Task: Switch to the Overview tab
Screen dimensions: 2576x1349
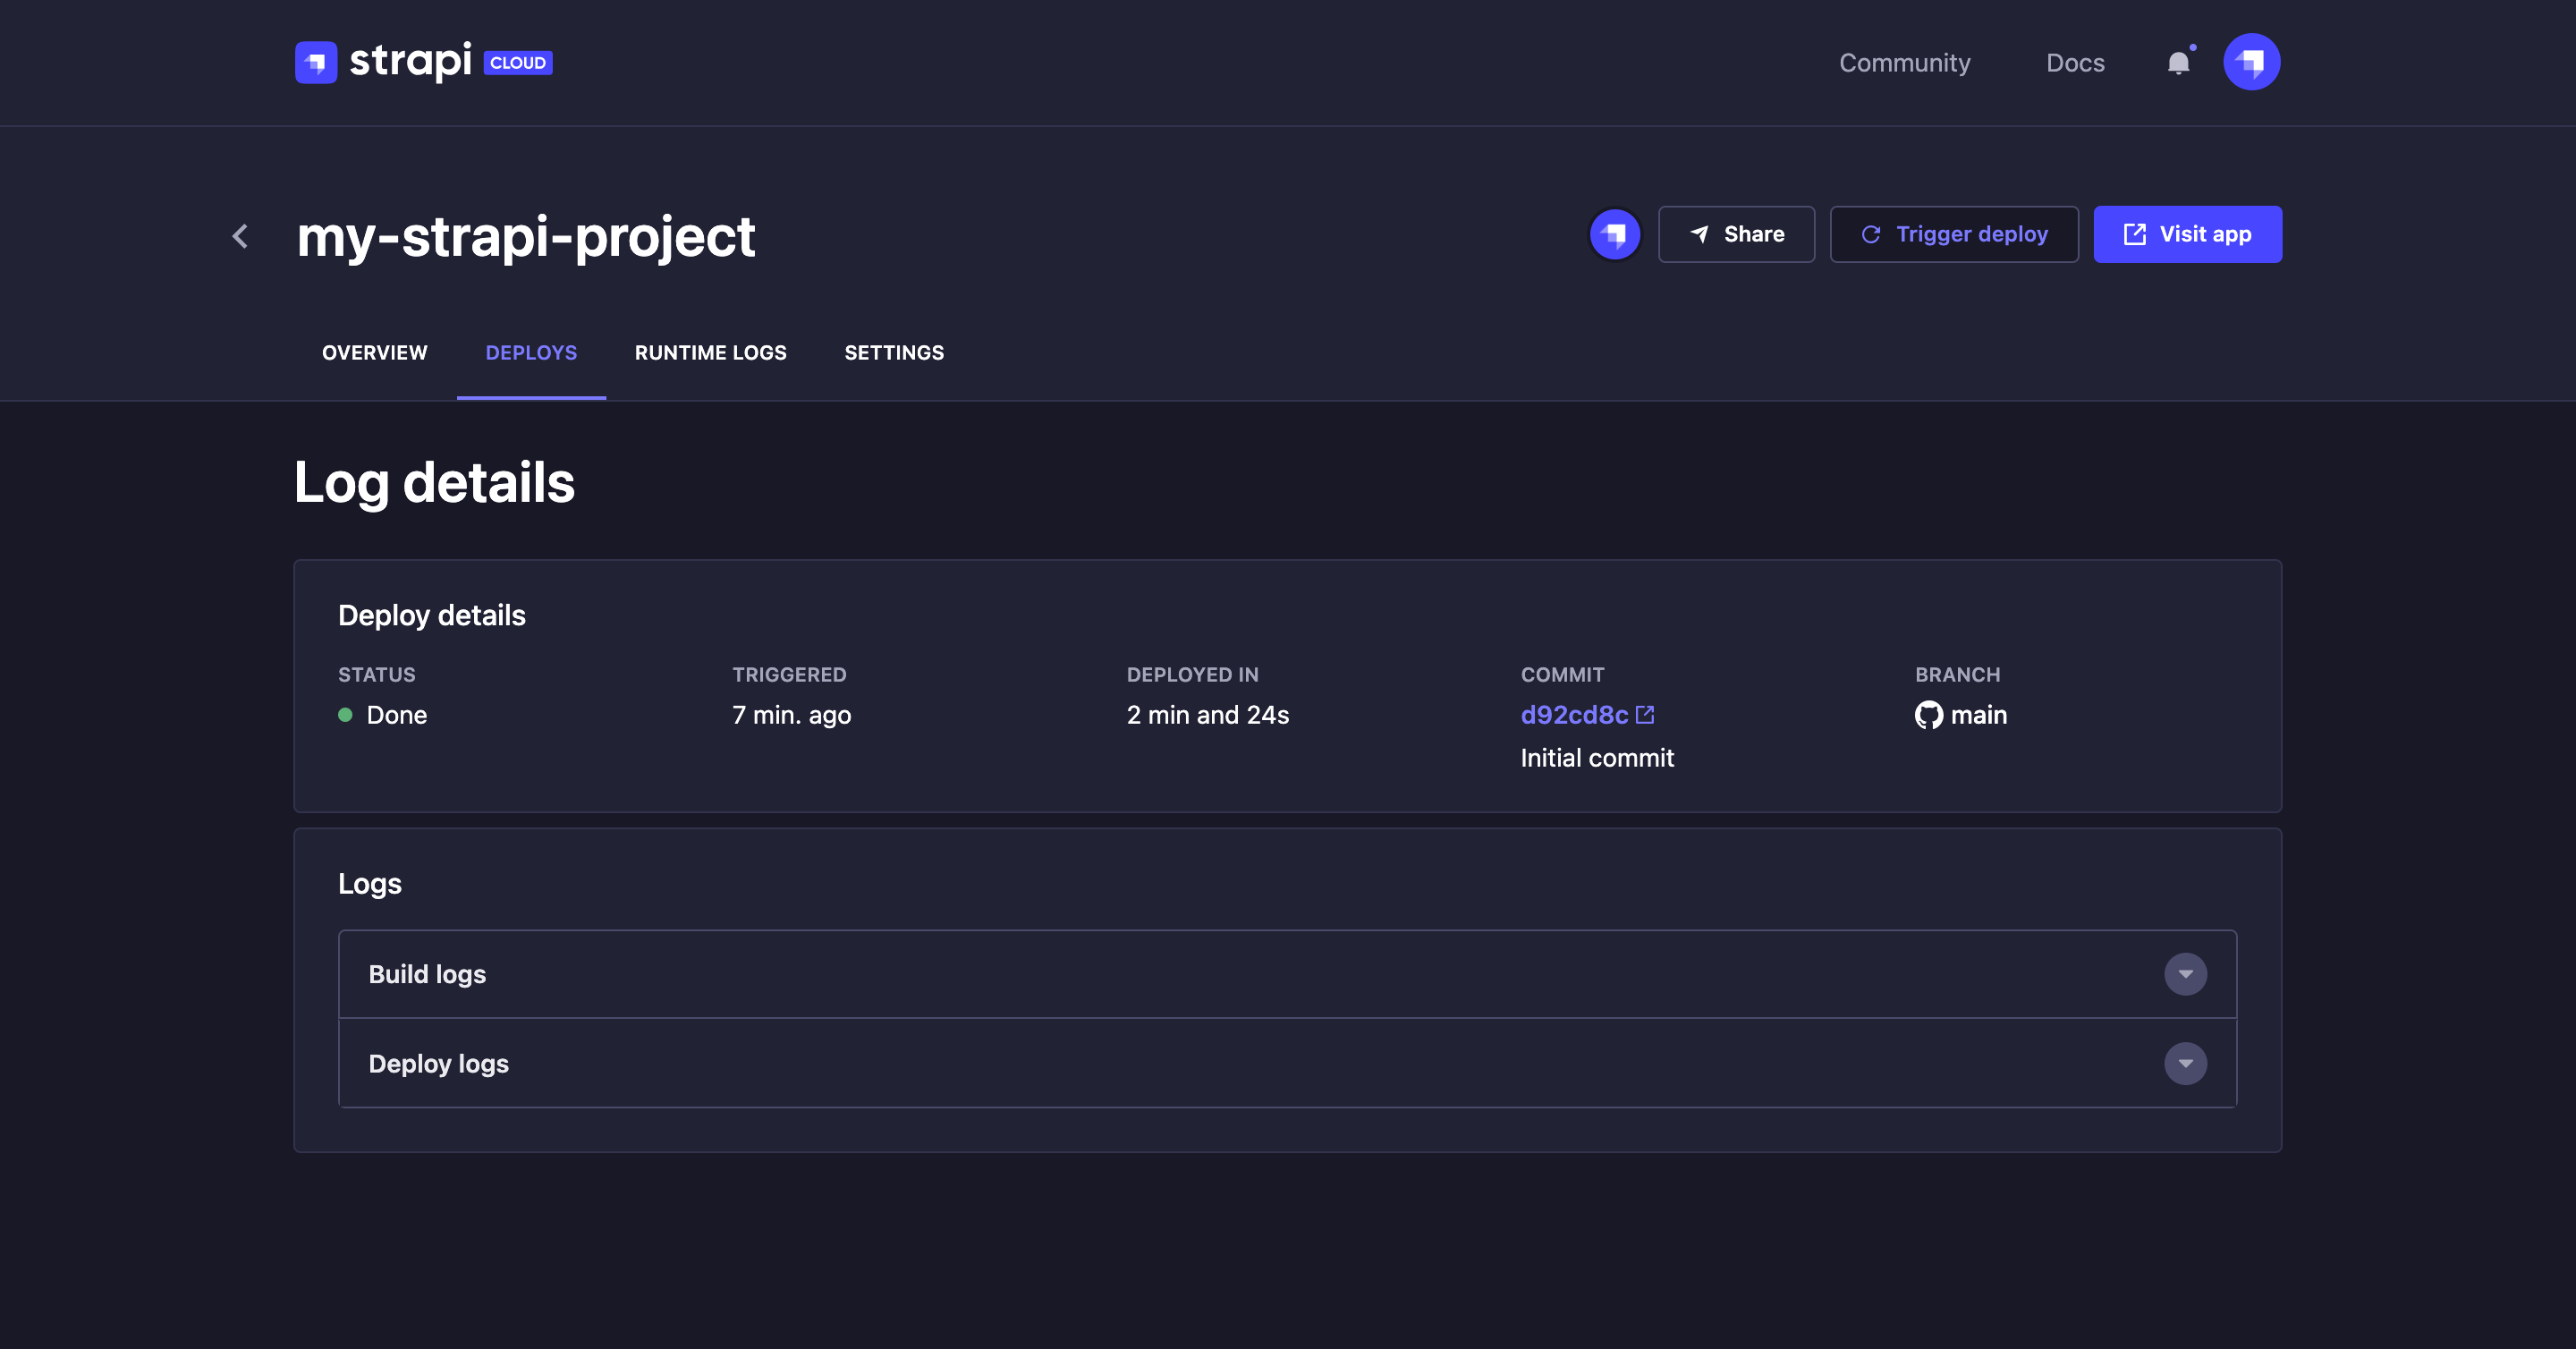Action: (375, 353)
